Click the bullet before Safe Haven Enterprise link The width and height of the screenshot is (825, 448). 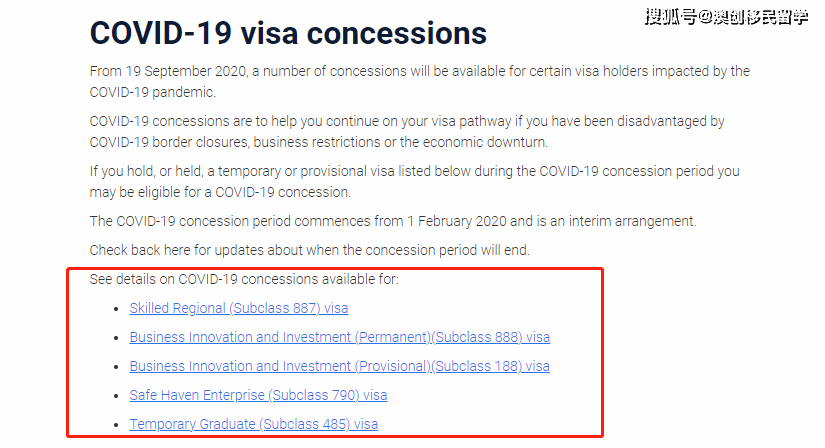pyautogui.click(x=116, y=396)
